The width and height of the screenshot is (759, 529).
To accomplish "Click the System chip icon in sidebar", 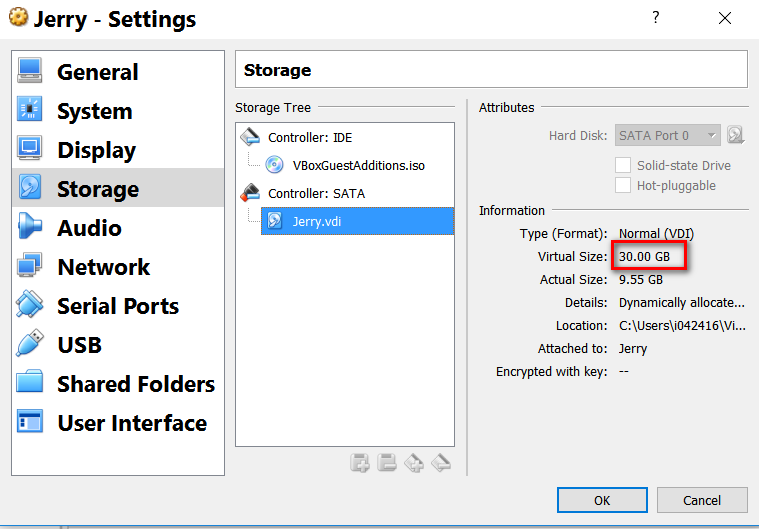I will [30, 109].
